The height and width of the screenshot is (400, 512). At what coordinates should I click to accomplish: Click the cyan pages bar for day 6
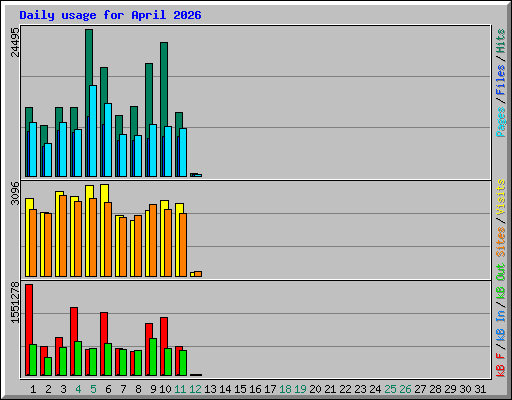[108, 140]
